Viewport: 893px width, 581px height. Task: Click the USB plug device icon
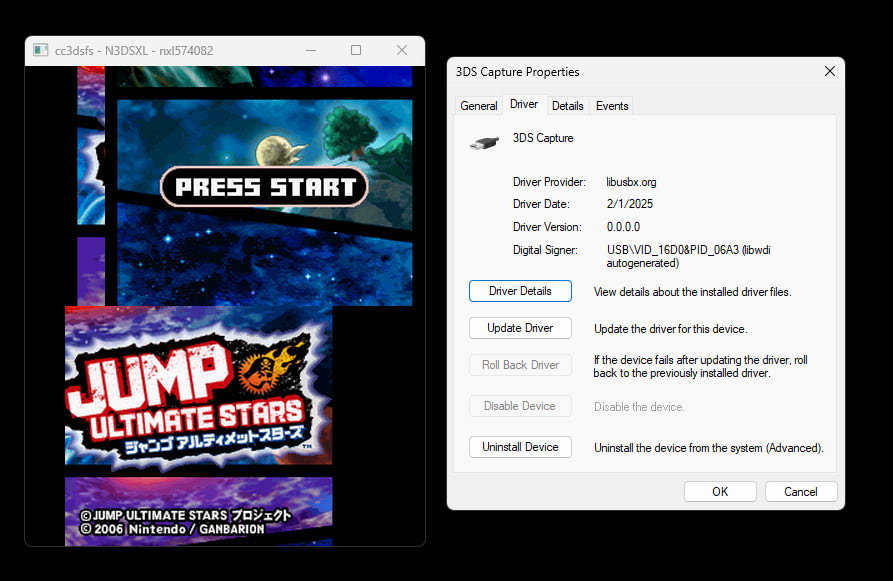pyautogui.click(x=484, y=143)
